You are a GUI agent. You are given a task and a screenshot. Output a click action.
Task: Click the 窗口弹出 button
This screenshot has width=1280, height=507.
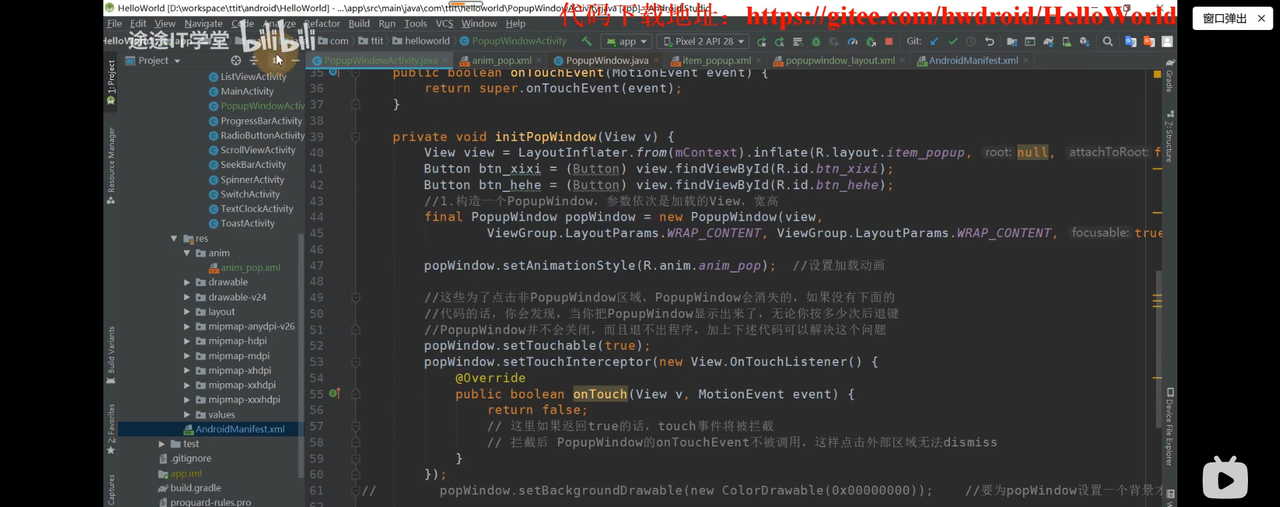point(1225,19)
